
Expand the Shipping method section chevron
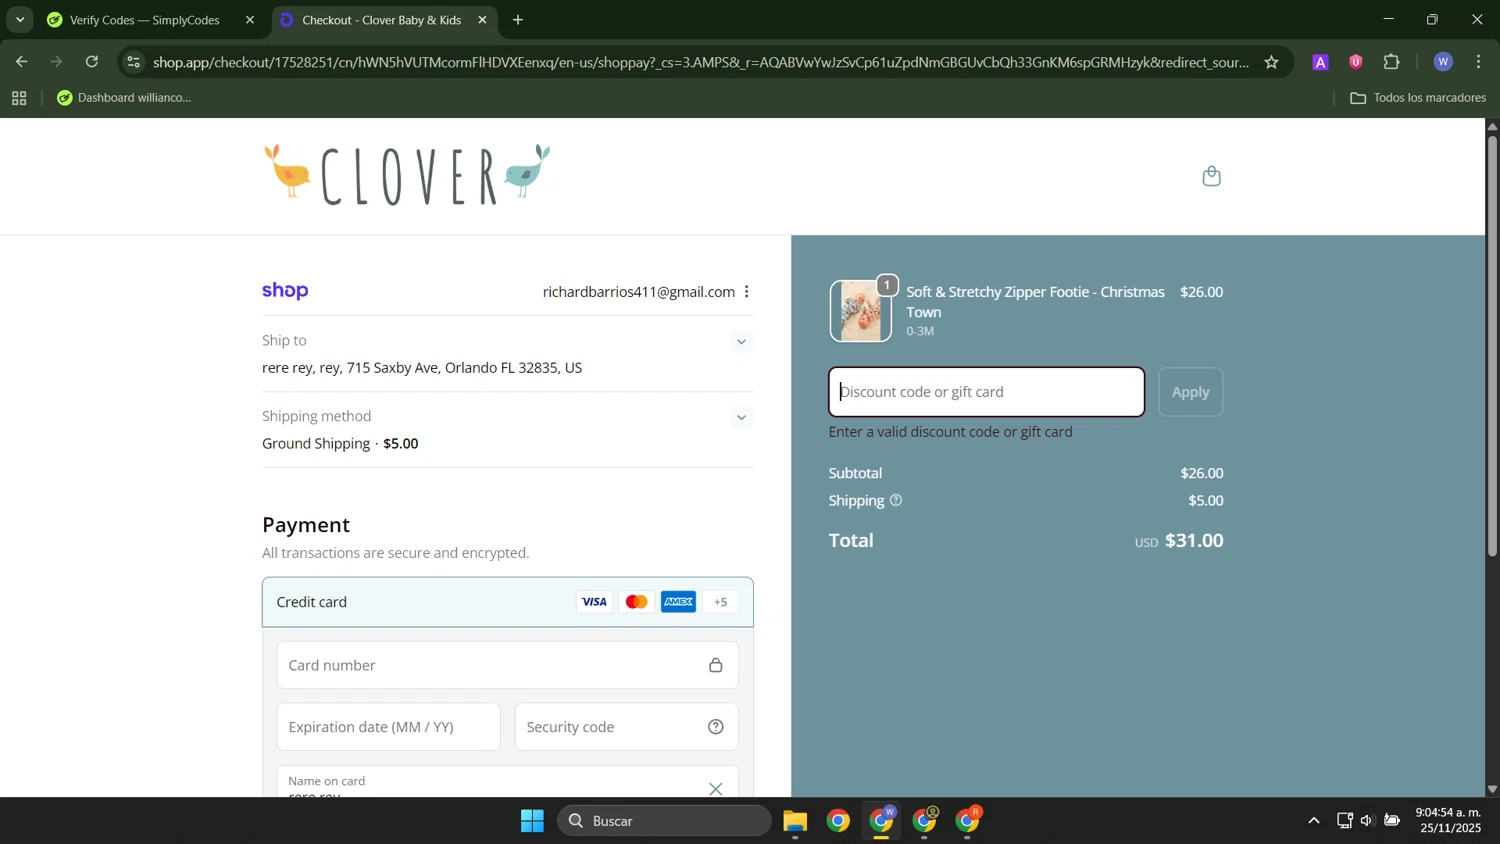(x=741, y=418)
